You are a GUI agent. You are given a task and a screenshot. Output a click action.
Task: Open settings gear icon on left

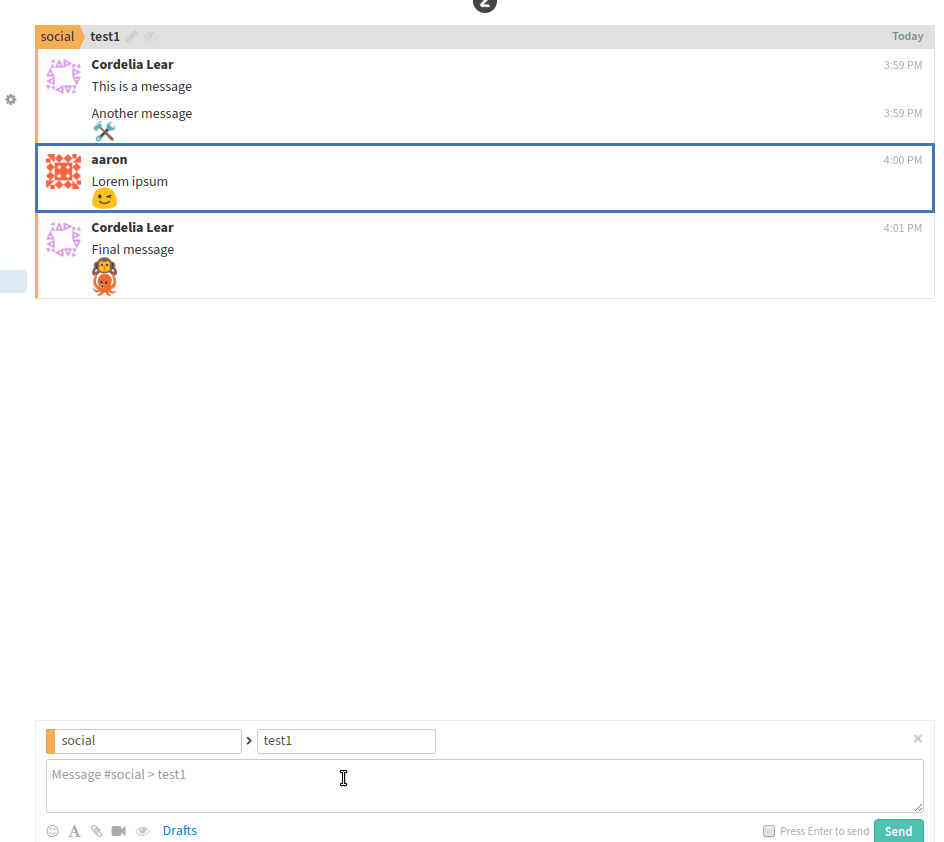click(x=11, y=99)
